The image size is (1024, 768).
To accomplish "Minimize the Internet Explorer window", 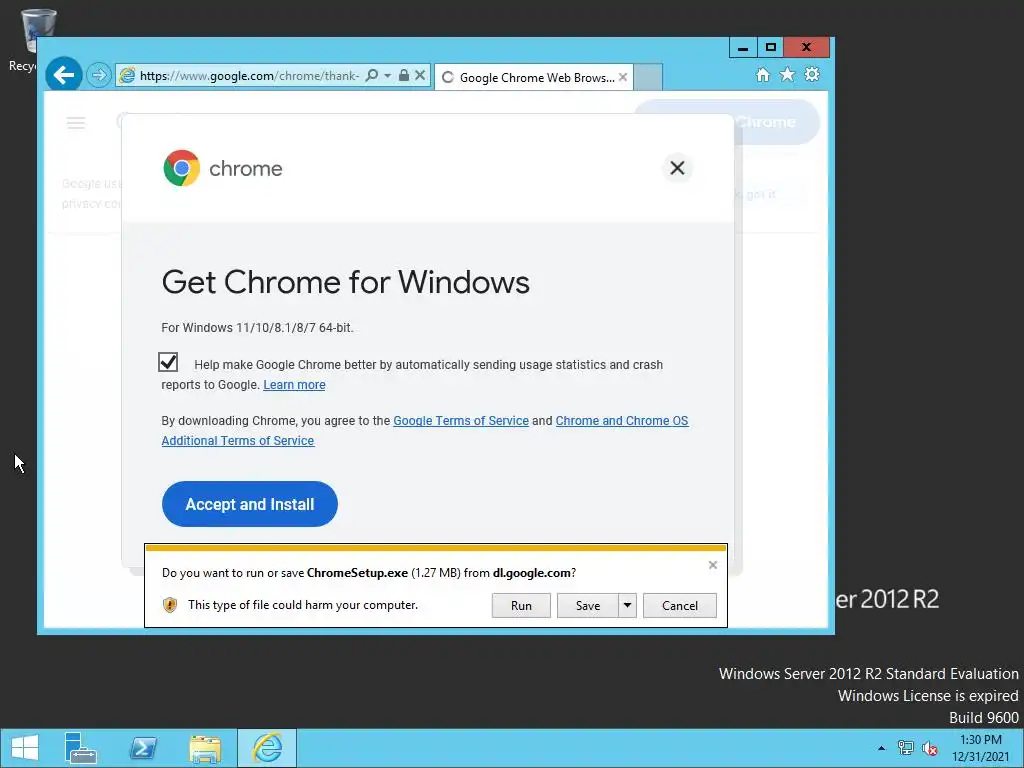I will pyautogui.click(x=743, y=48).
